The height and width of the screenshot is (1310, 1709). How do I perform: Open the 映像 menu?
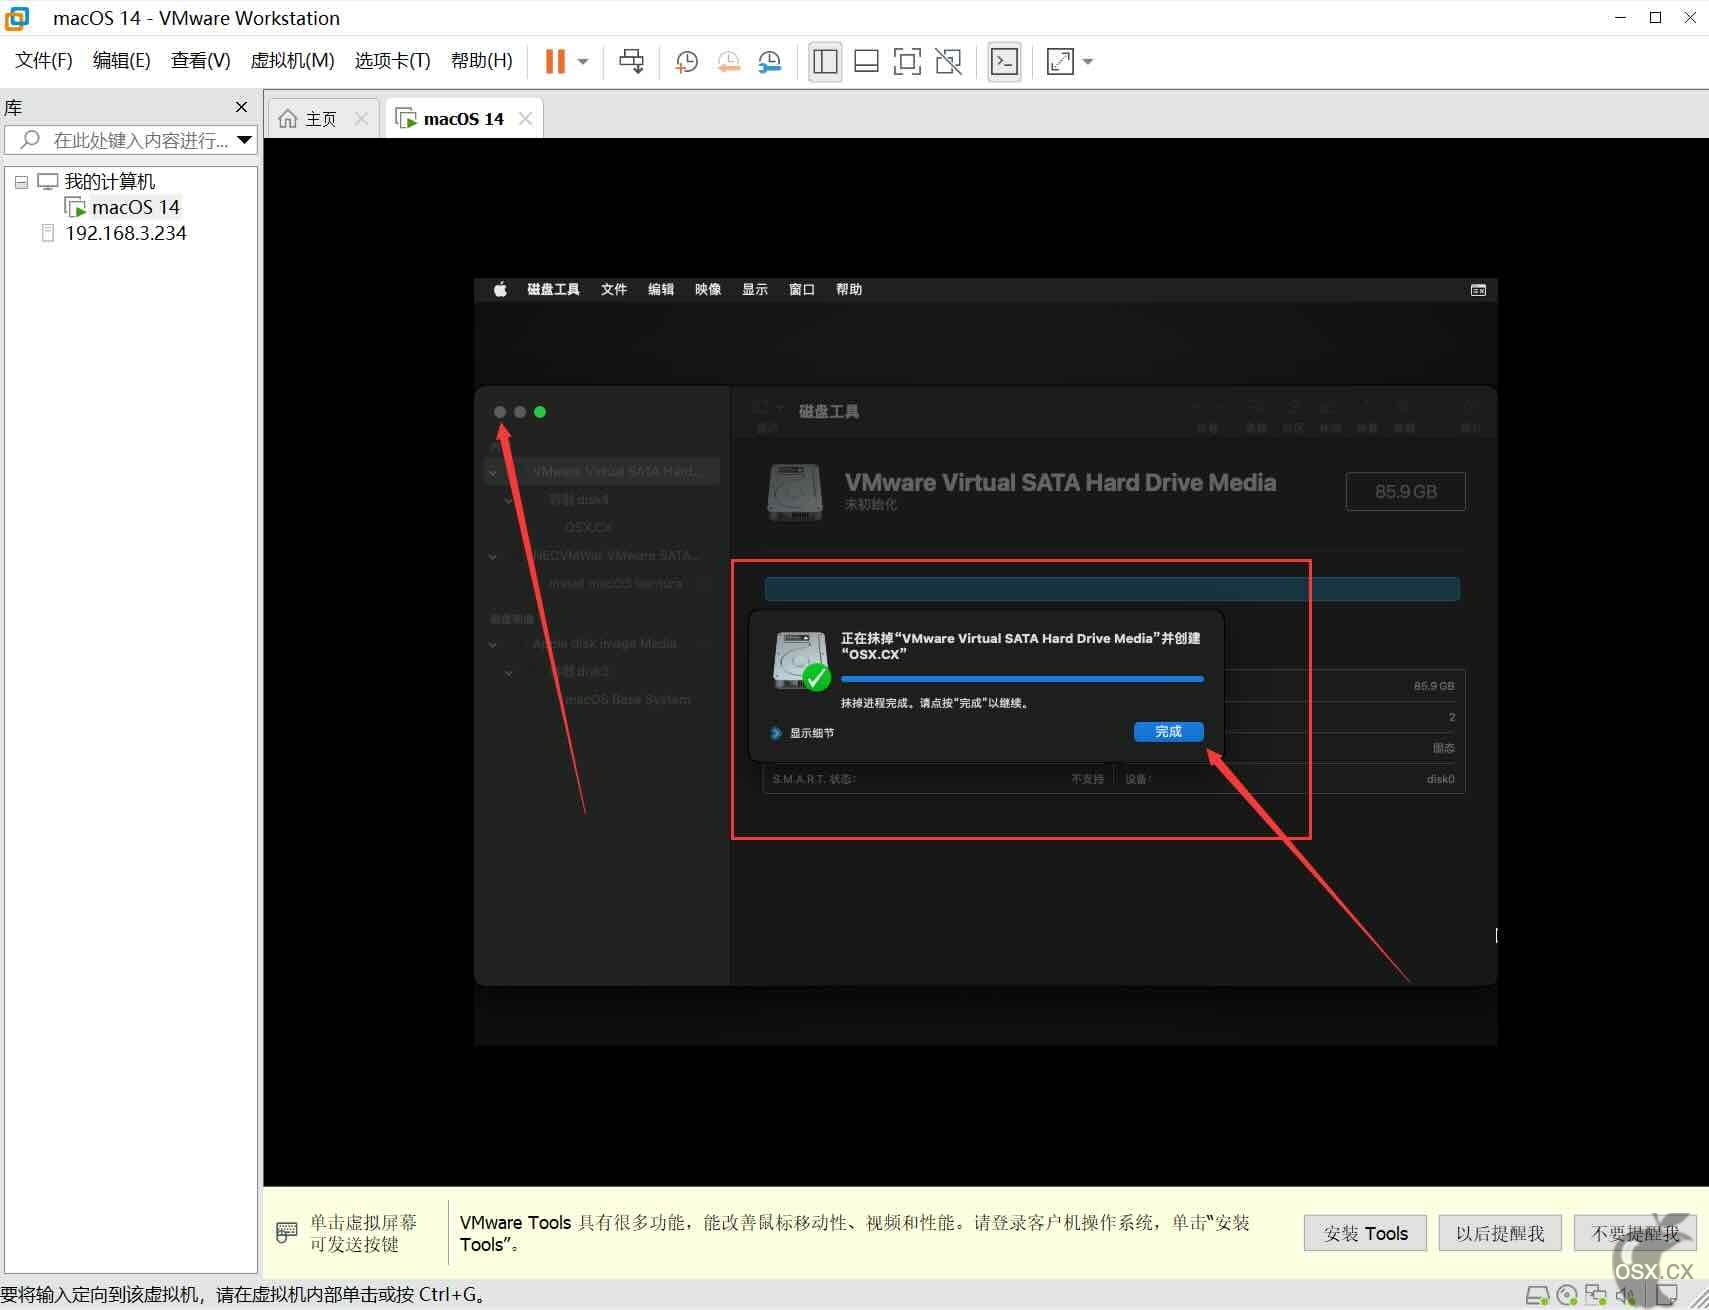coord(708,290)
